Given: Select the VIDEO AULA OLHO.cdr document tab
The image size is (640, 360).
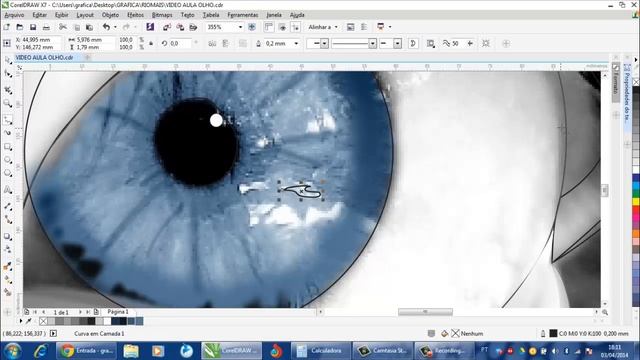Looking at the screenshot, I should tap(44, 58).
